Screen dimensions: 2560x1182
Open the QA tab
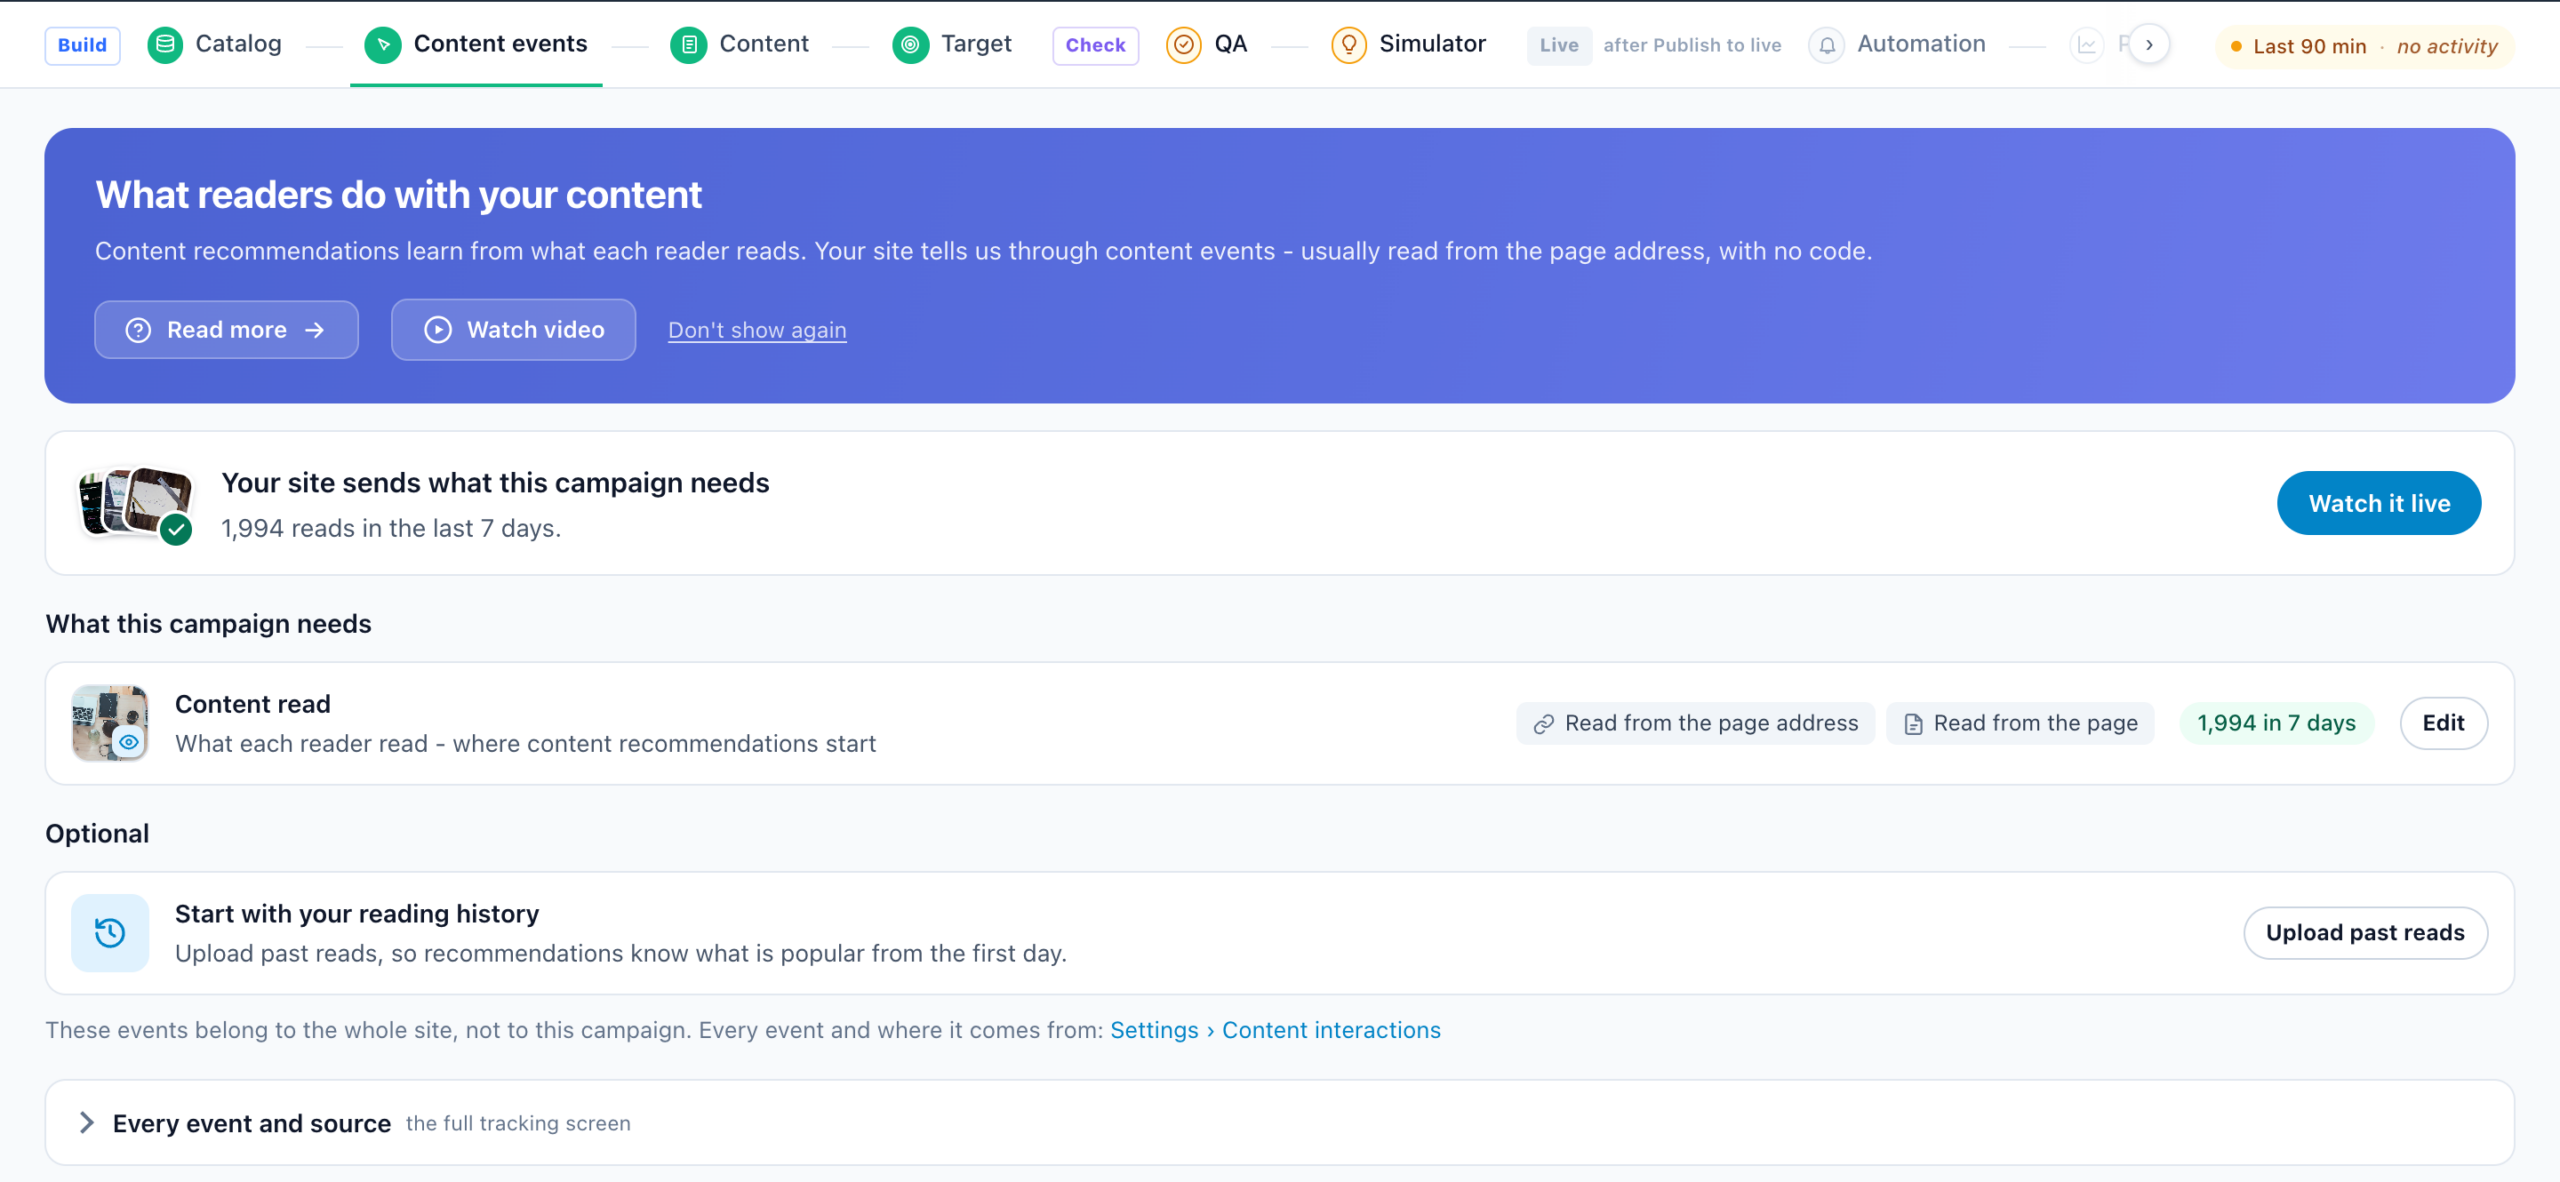pyautogui.click(x=1207, y=44)
